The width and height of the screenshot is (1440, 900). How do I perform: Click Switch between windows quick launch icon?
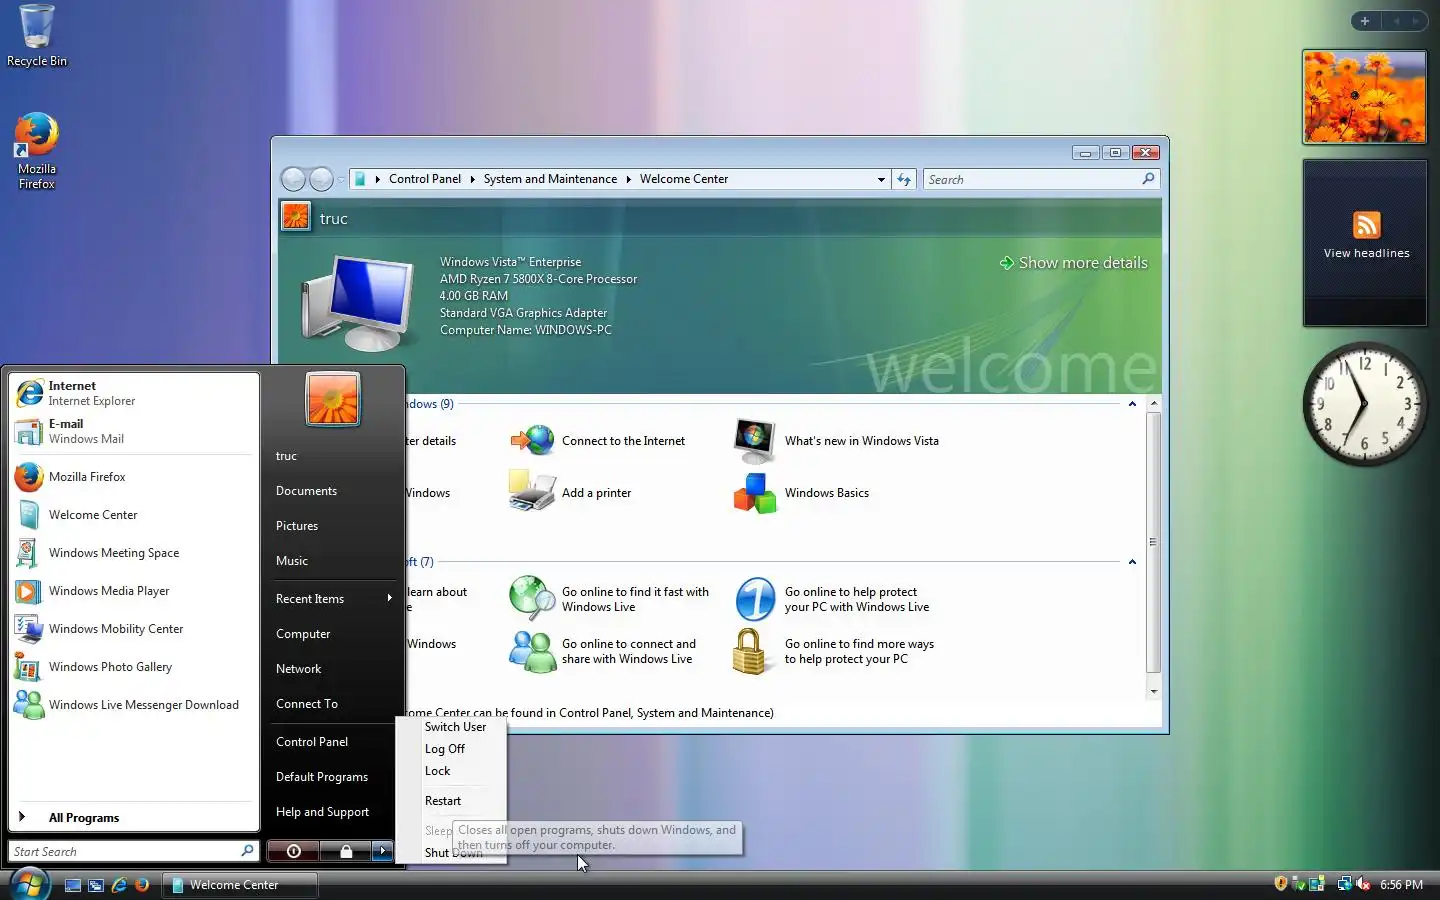tap(96, 885)
